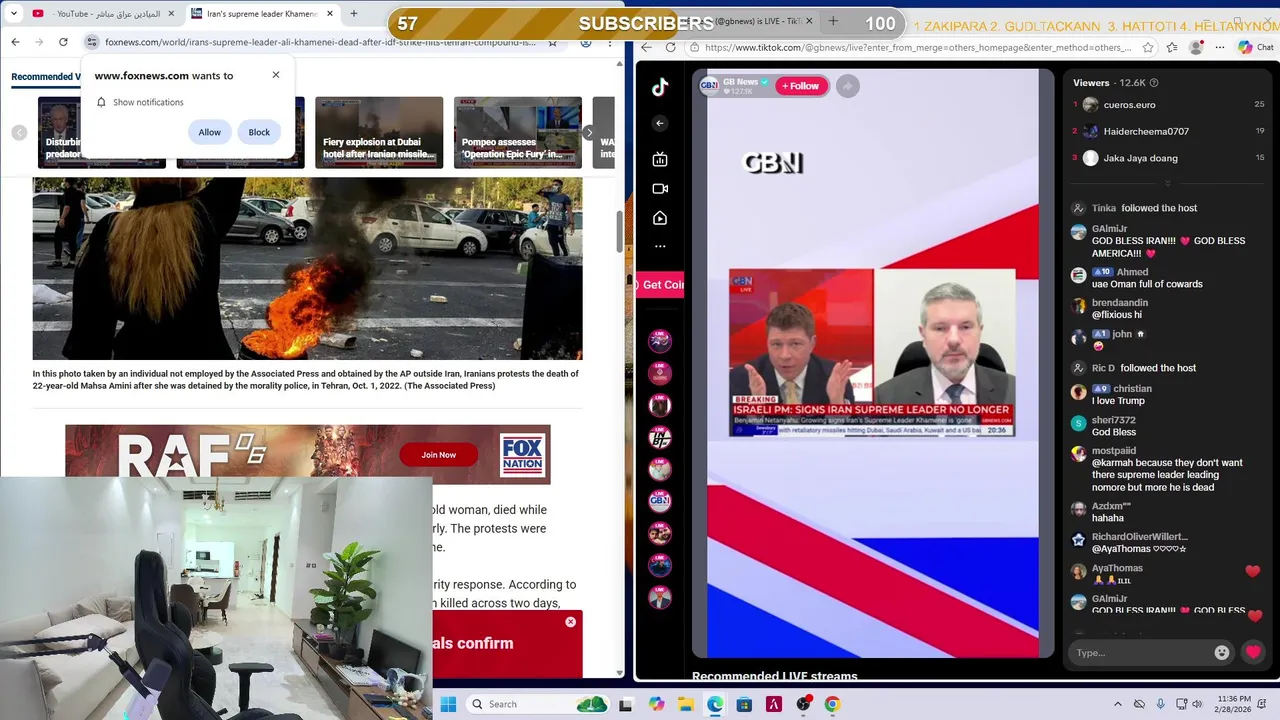Open Fiery explosion at Dubai hotel video thumbnail
The image size is (1280, 720).
pyautogui.click(x=379, y=132)
